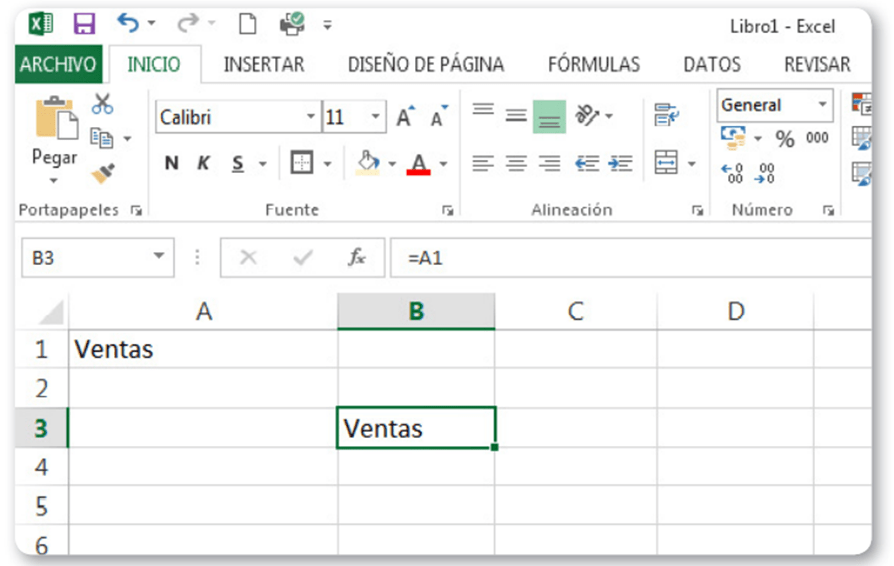Viewport: 894px width, 566px height.
Task: Apply thousands separator 000 style
Action: coord(817,138)
